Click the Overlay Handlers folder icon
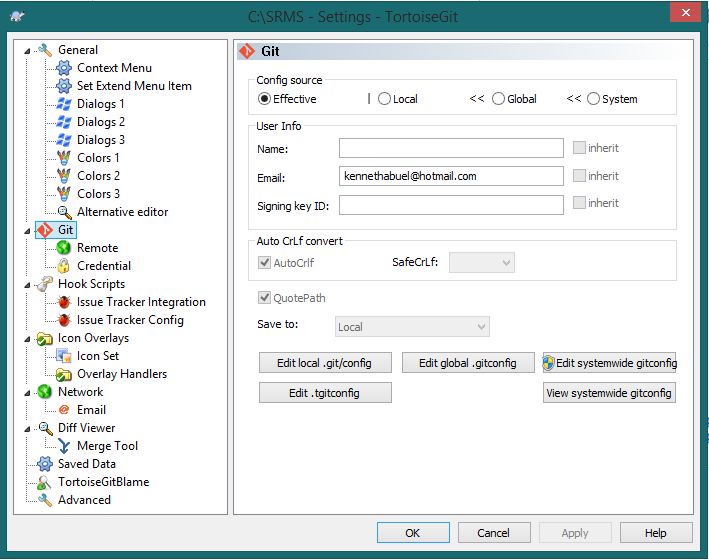 pyautogui.click(x=64, y=374)
